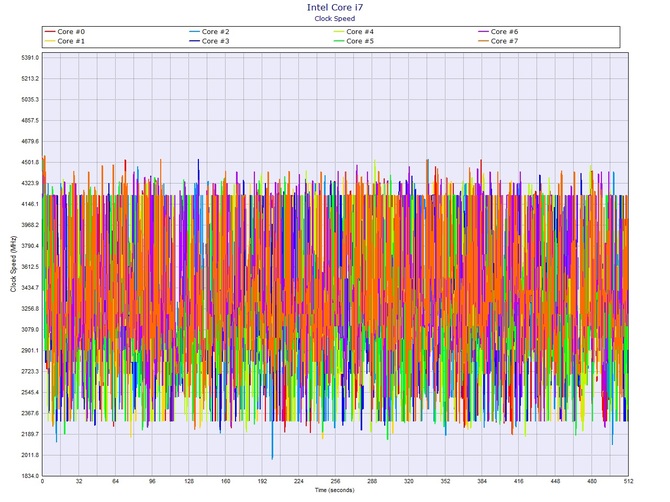Select the Core #7 legend entry
The height and width of the screenshot is (502, 670).
click(498, 41)
